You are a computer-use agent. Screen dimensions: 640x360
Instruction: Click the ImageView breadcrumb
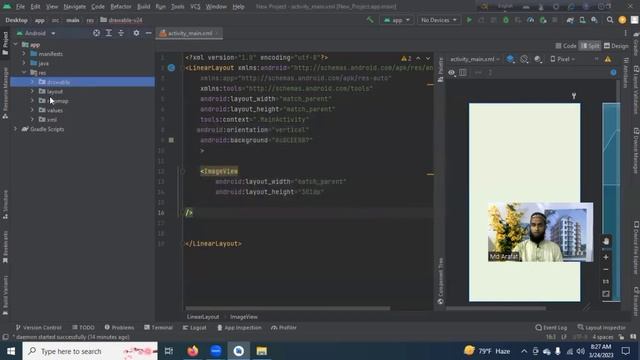(x=244, y=317)
